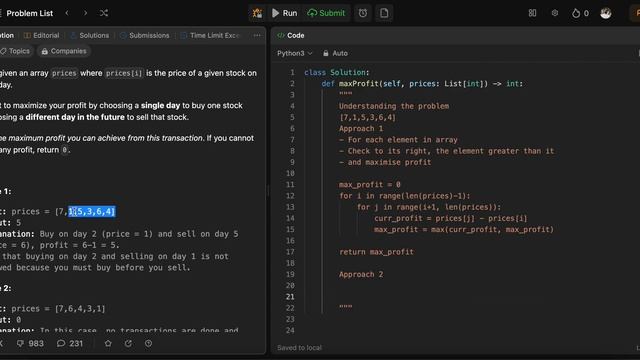Submit the solution
Viewport: 640px width, 360px height.
tap(326, 13)
